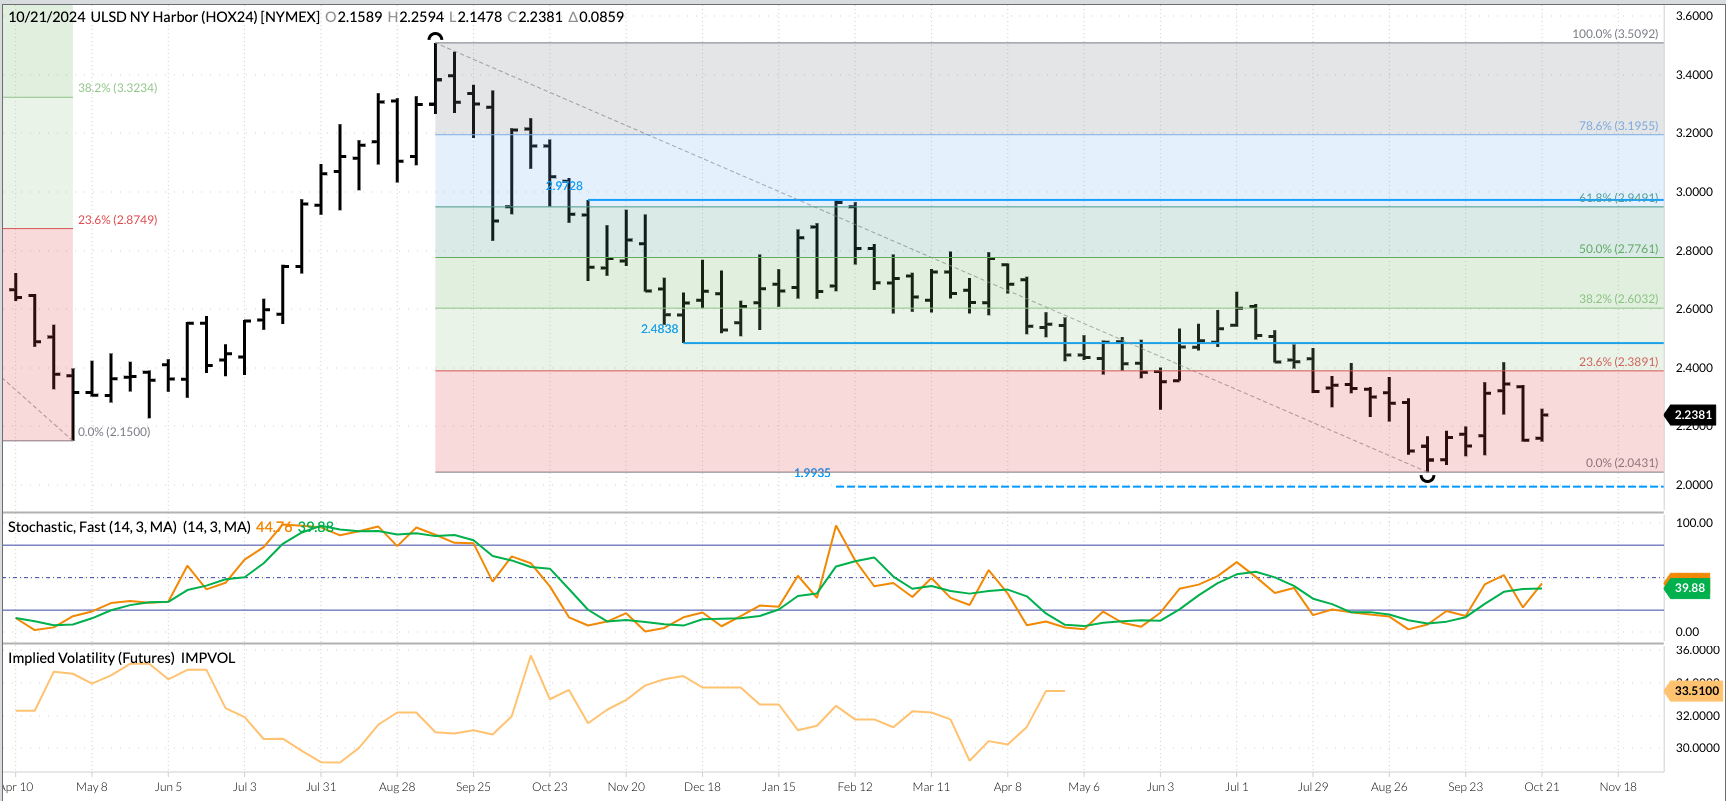
Task: Select the current price tag 2.2381
Action: pyautogui.click(x=1692, y=415)
